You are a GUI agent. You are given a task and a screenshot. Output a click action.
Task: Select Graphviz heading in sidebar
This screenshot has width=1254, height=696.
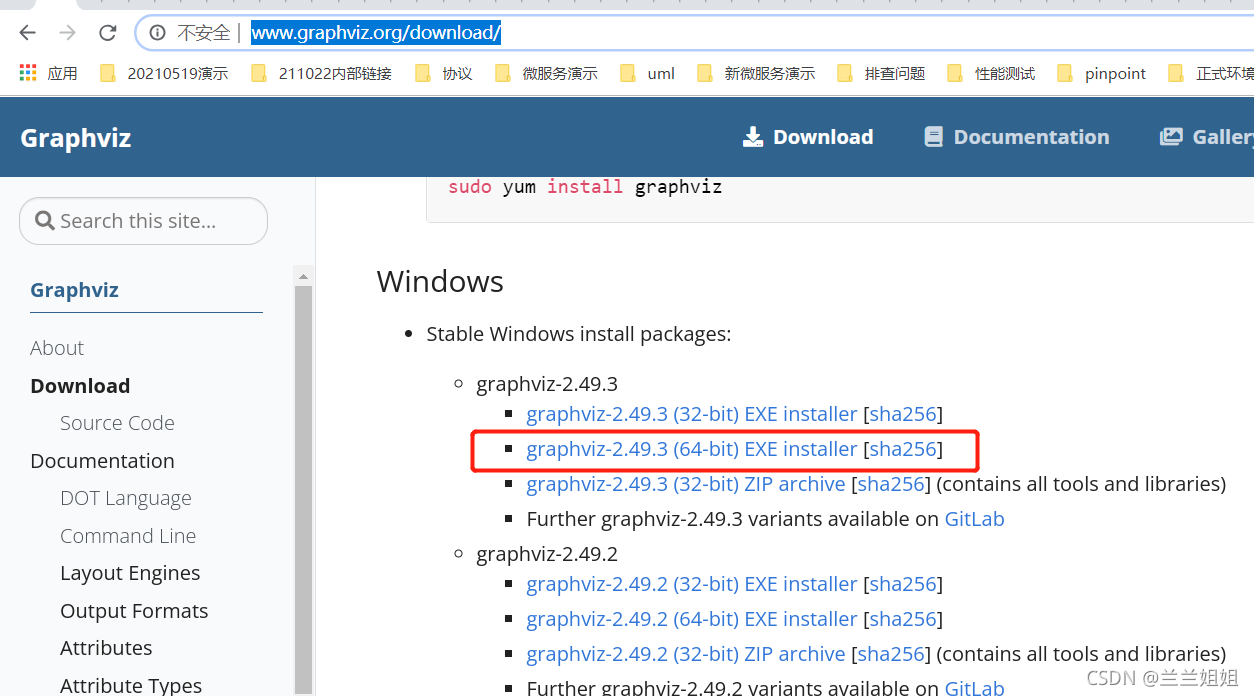(74, 290)
